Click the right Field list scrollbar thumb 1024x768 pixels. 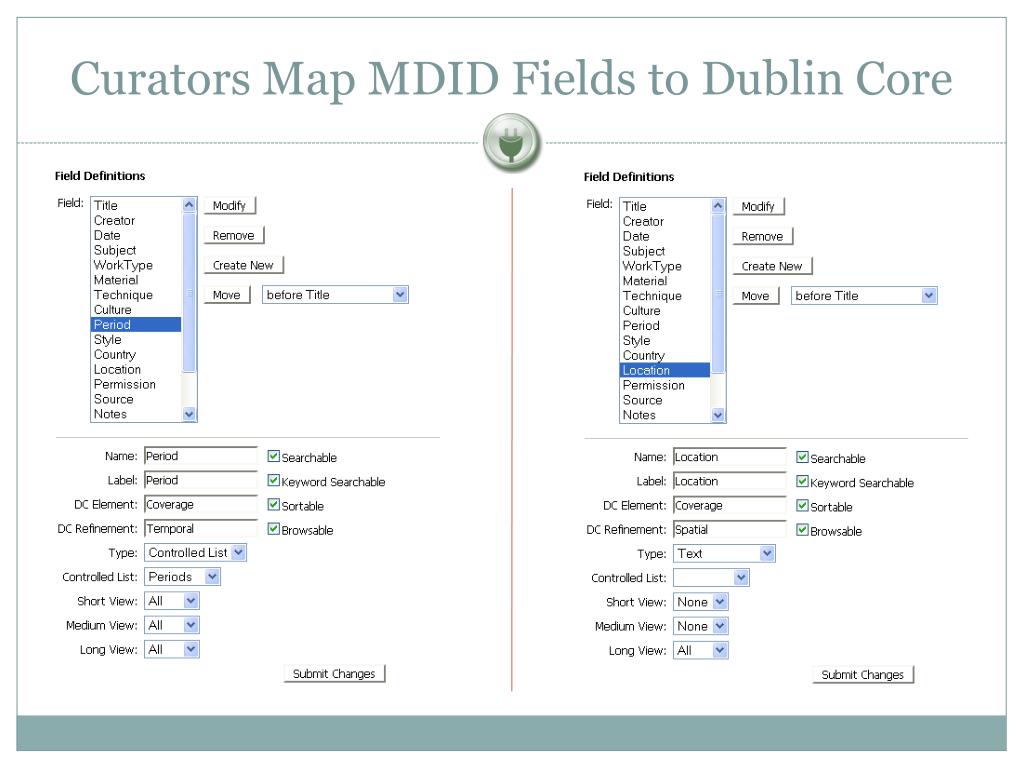(718, 294)
